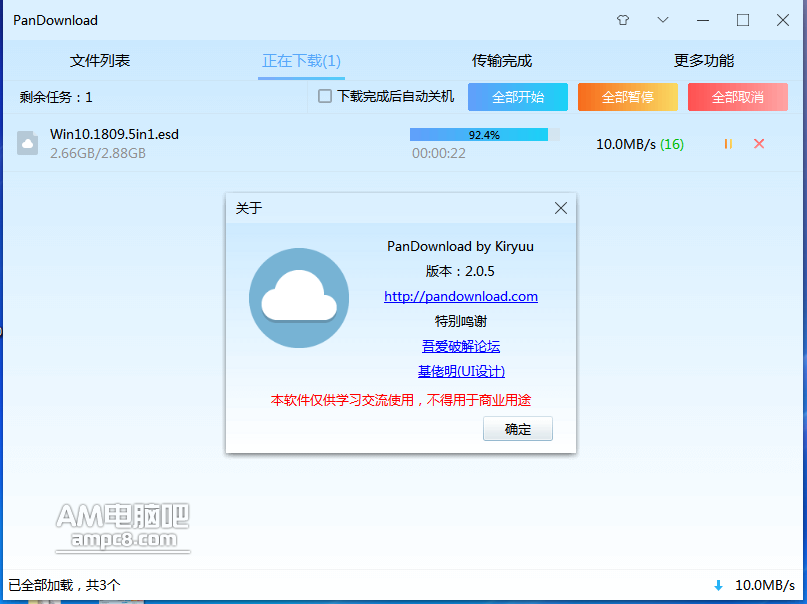Click the file icon beside Win10.1809.5in1.esd
Viewport: 807px width, 604px height.
pos(27,143)
